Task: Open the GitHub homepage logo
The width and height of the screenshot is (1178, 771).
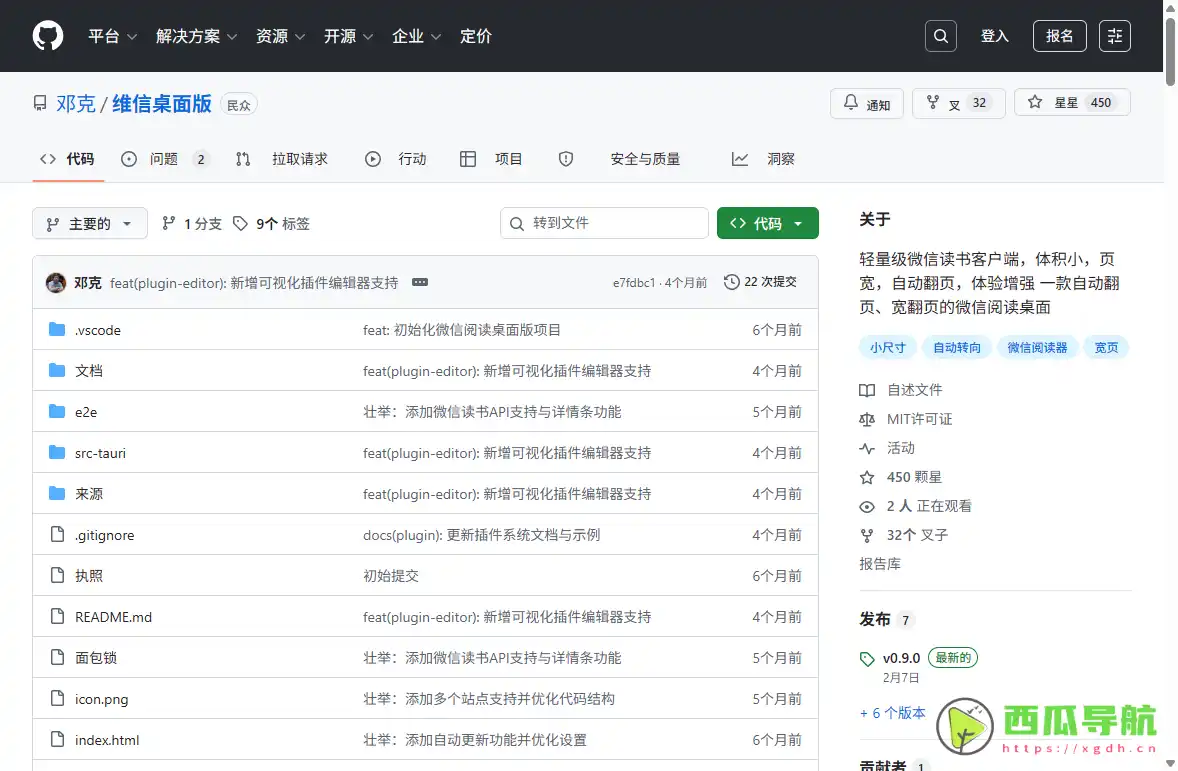Action: [x=48, y=36]
